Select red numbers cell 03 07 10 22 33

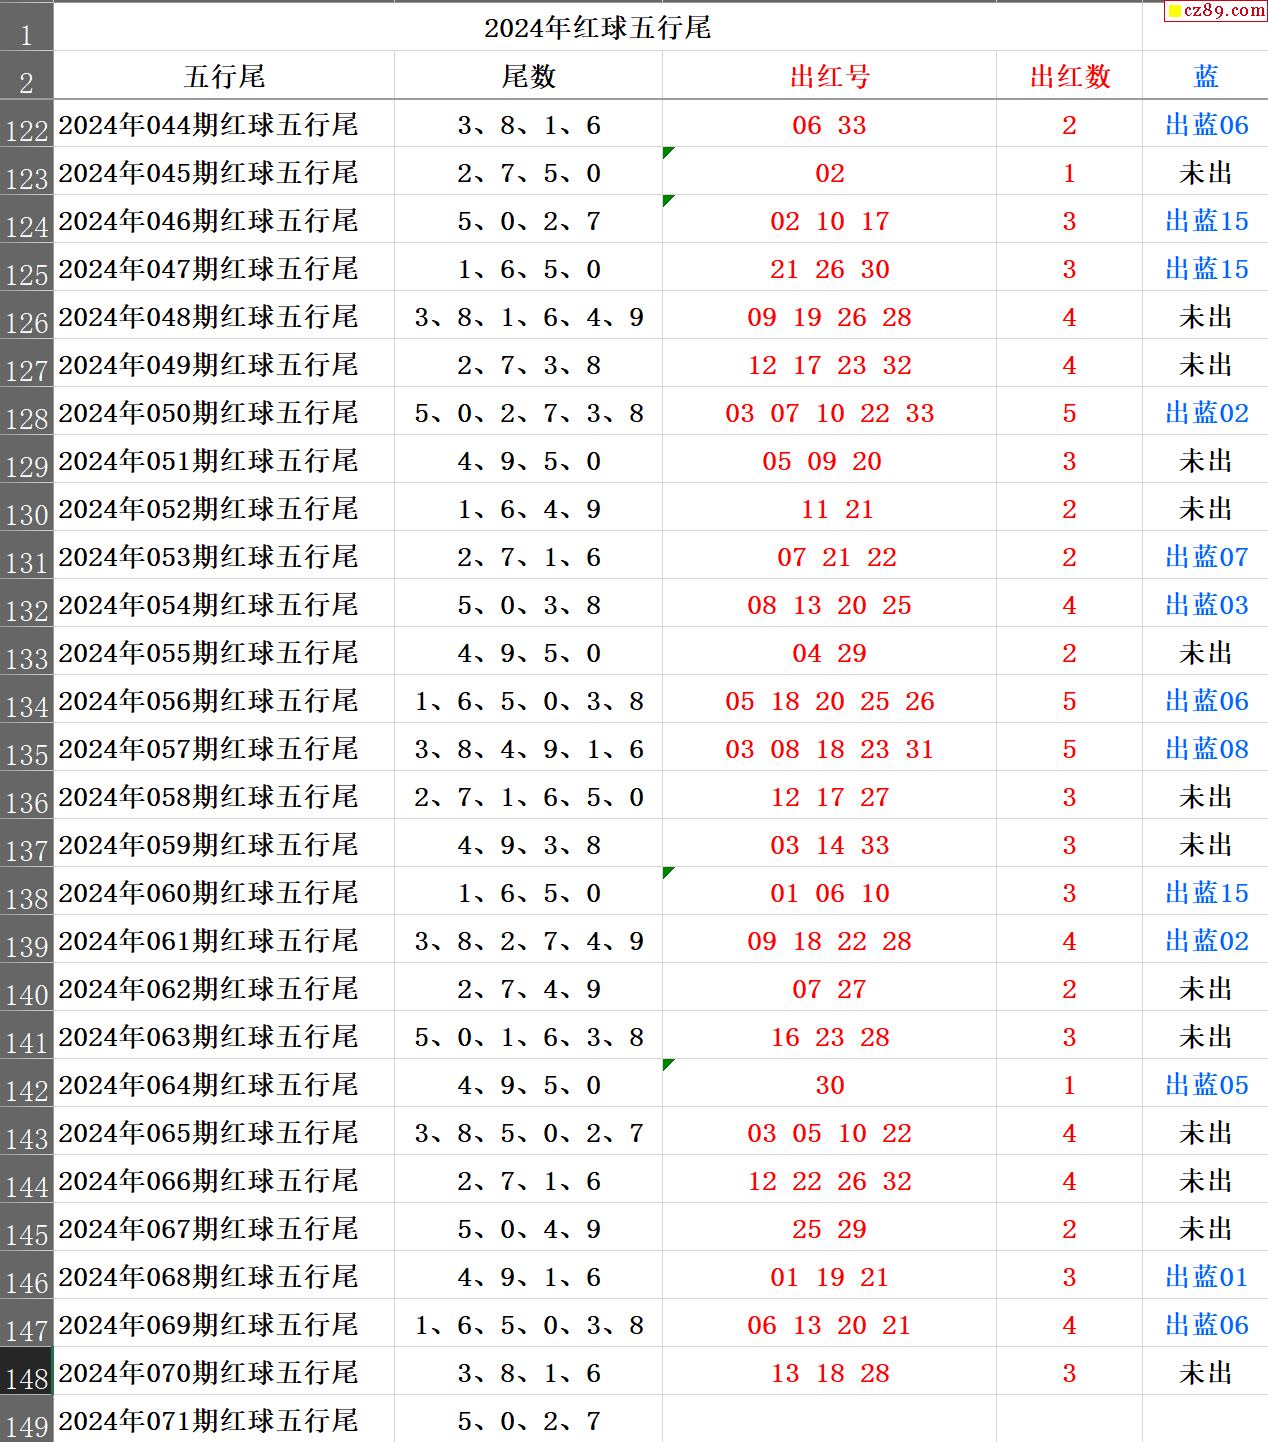[x=829, y=412]
